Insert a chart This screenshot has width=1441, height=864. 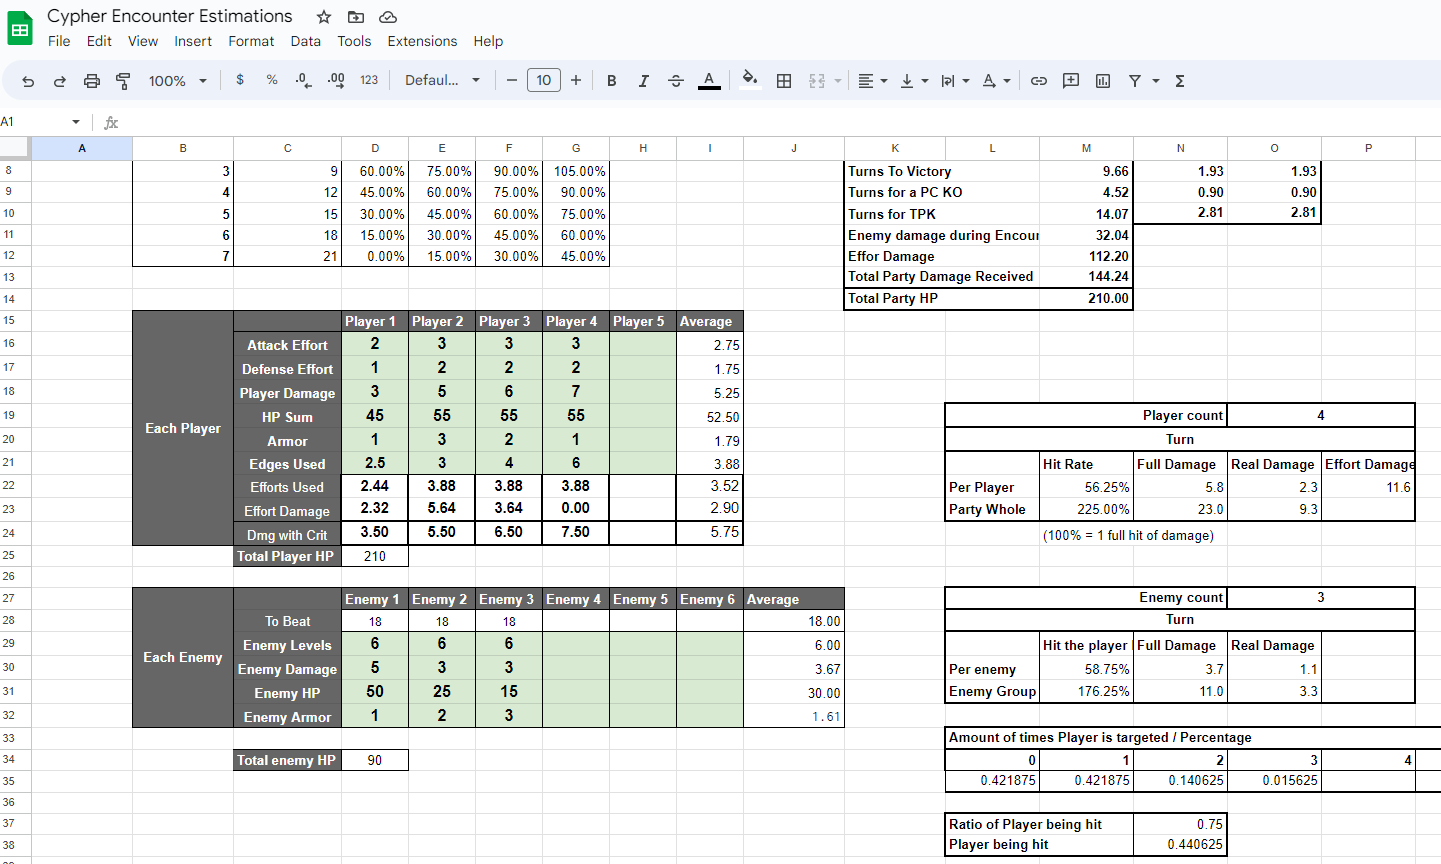pos(1103,81)
